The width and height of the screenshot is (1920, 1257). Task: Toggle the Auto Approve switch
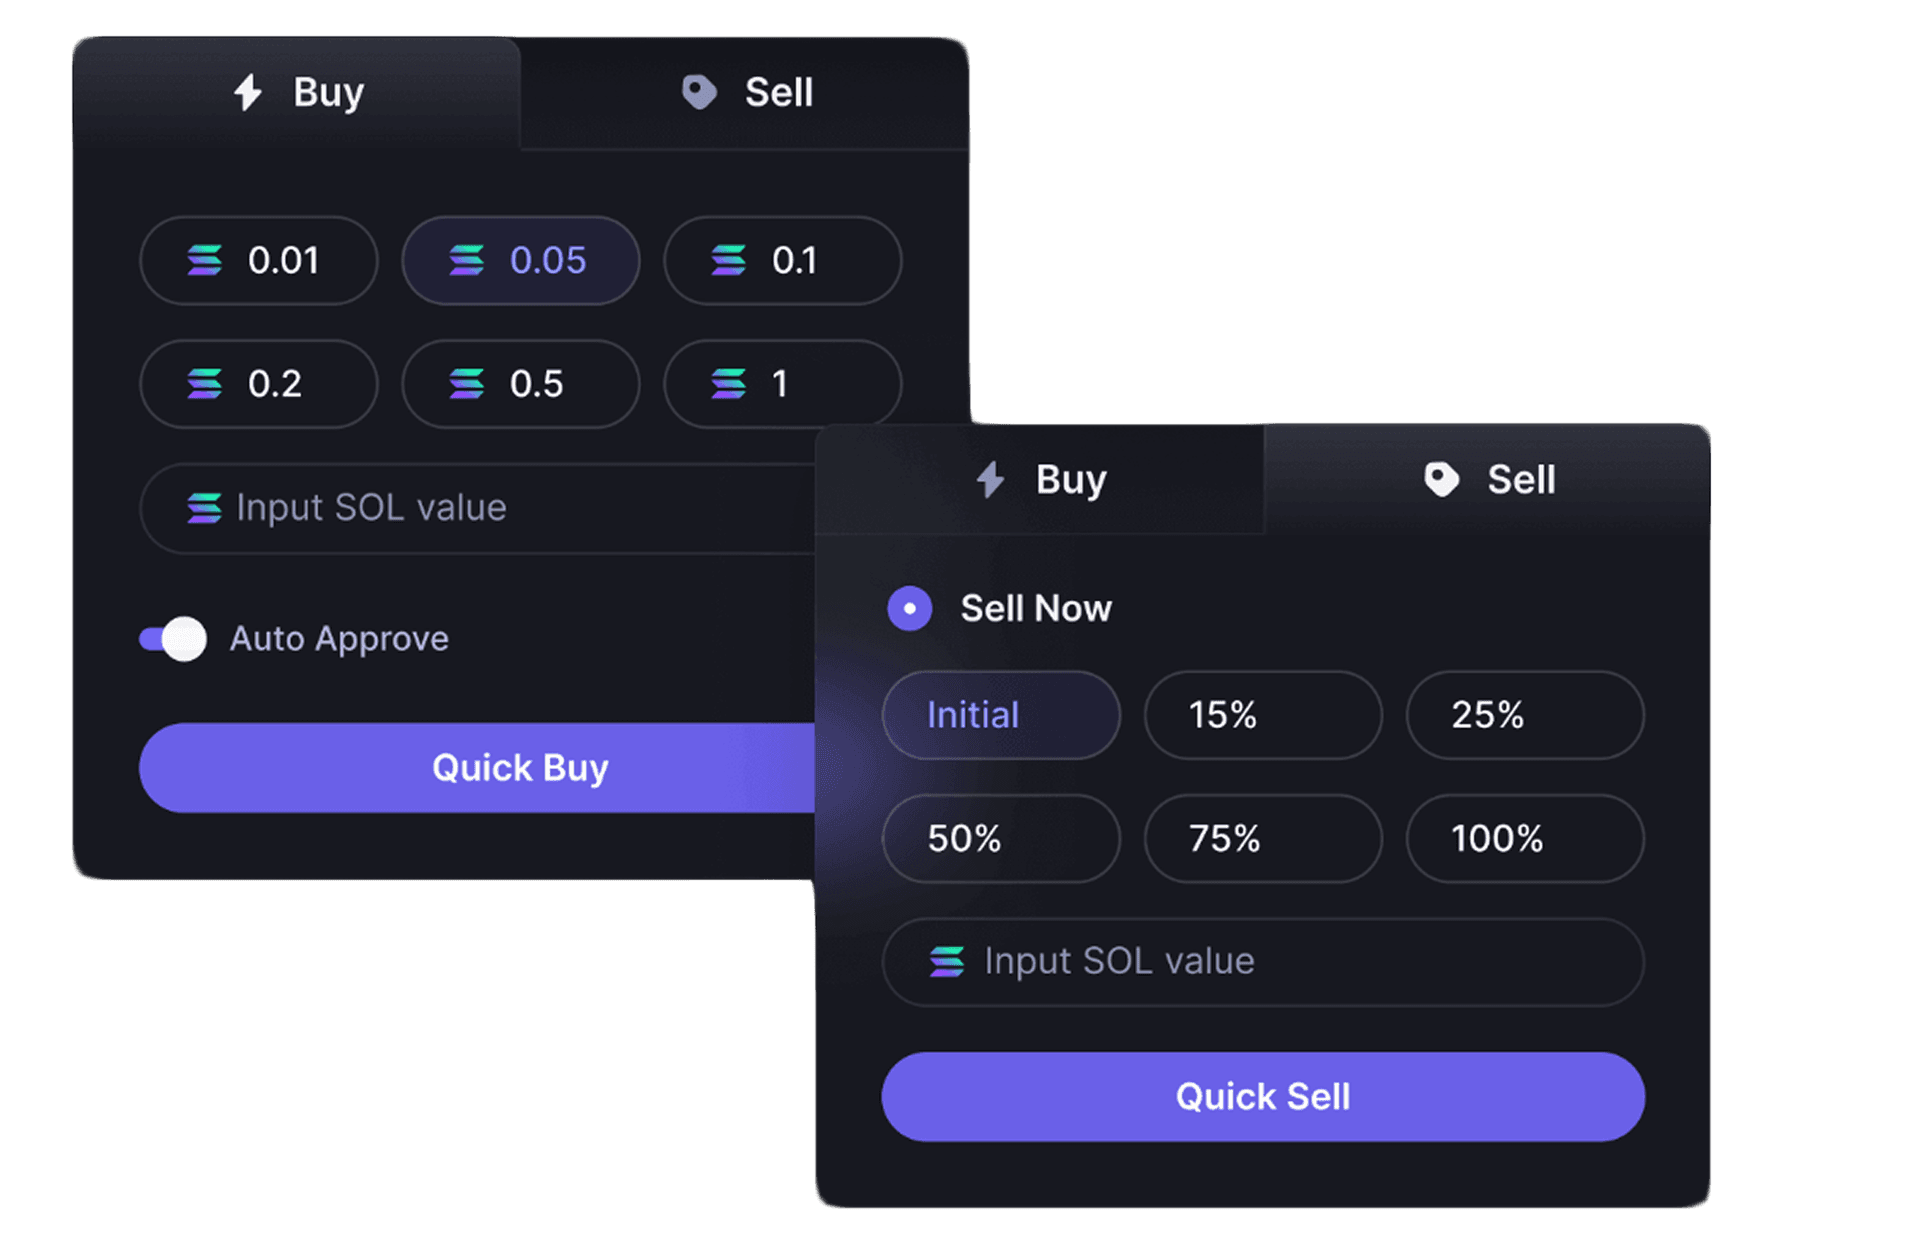tap(173, 638)
